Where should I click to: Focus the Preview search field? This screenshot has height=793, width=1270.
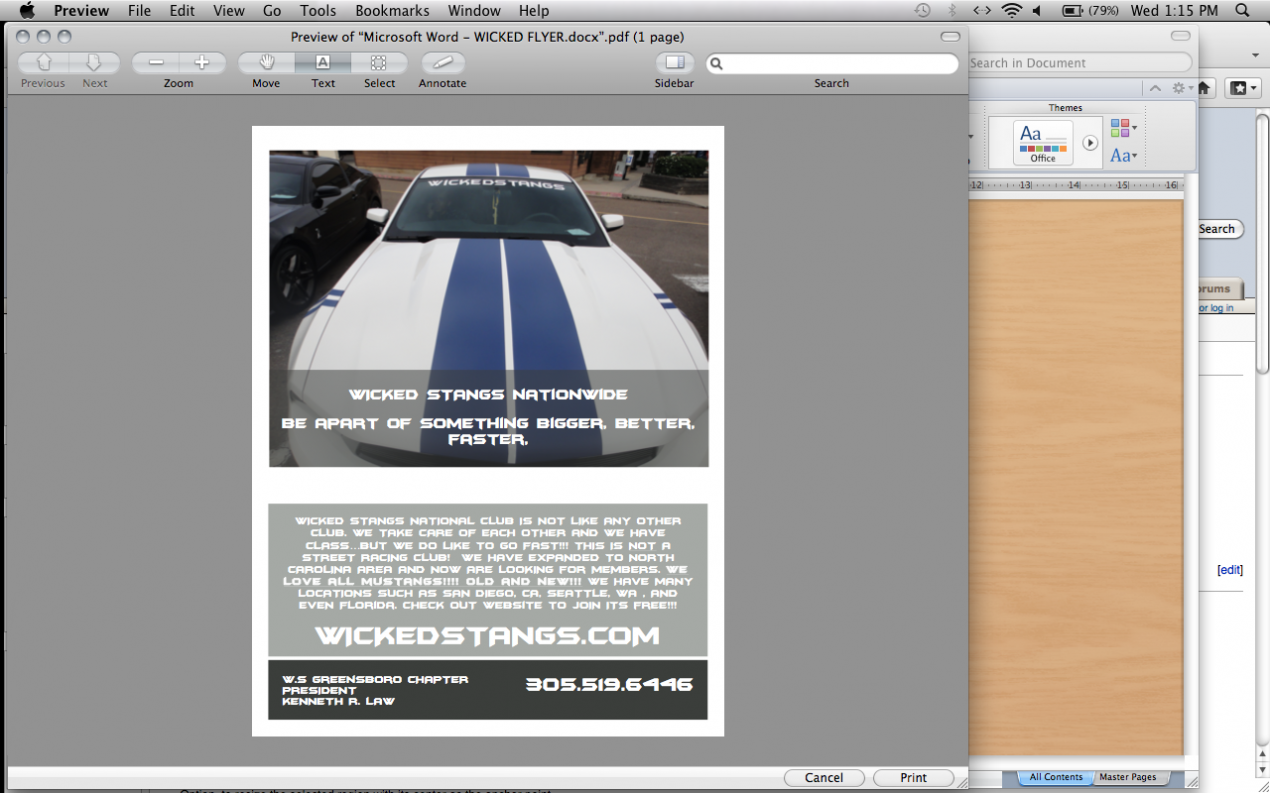coord(832,63)
